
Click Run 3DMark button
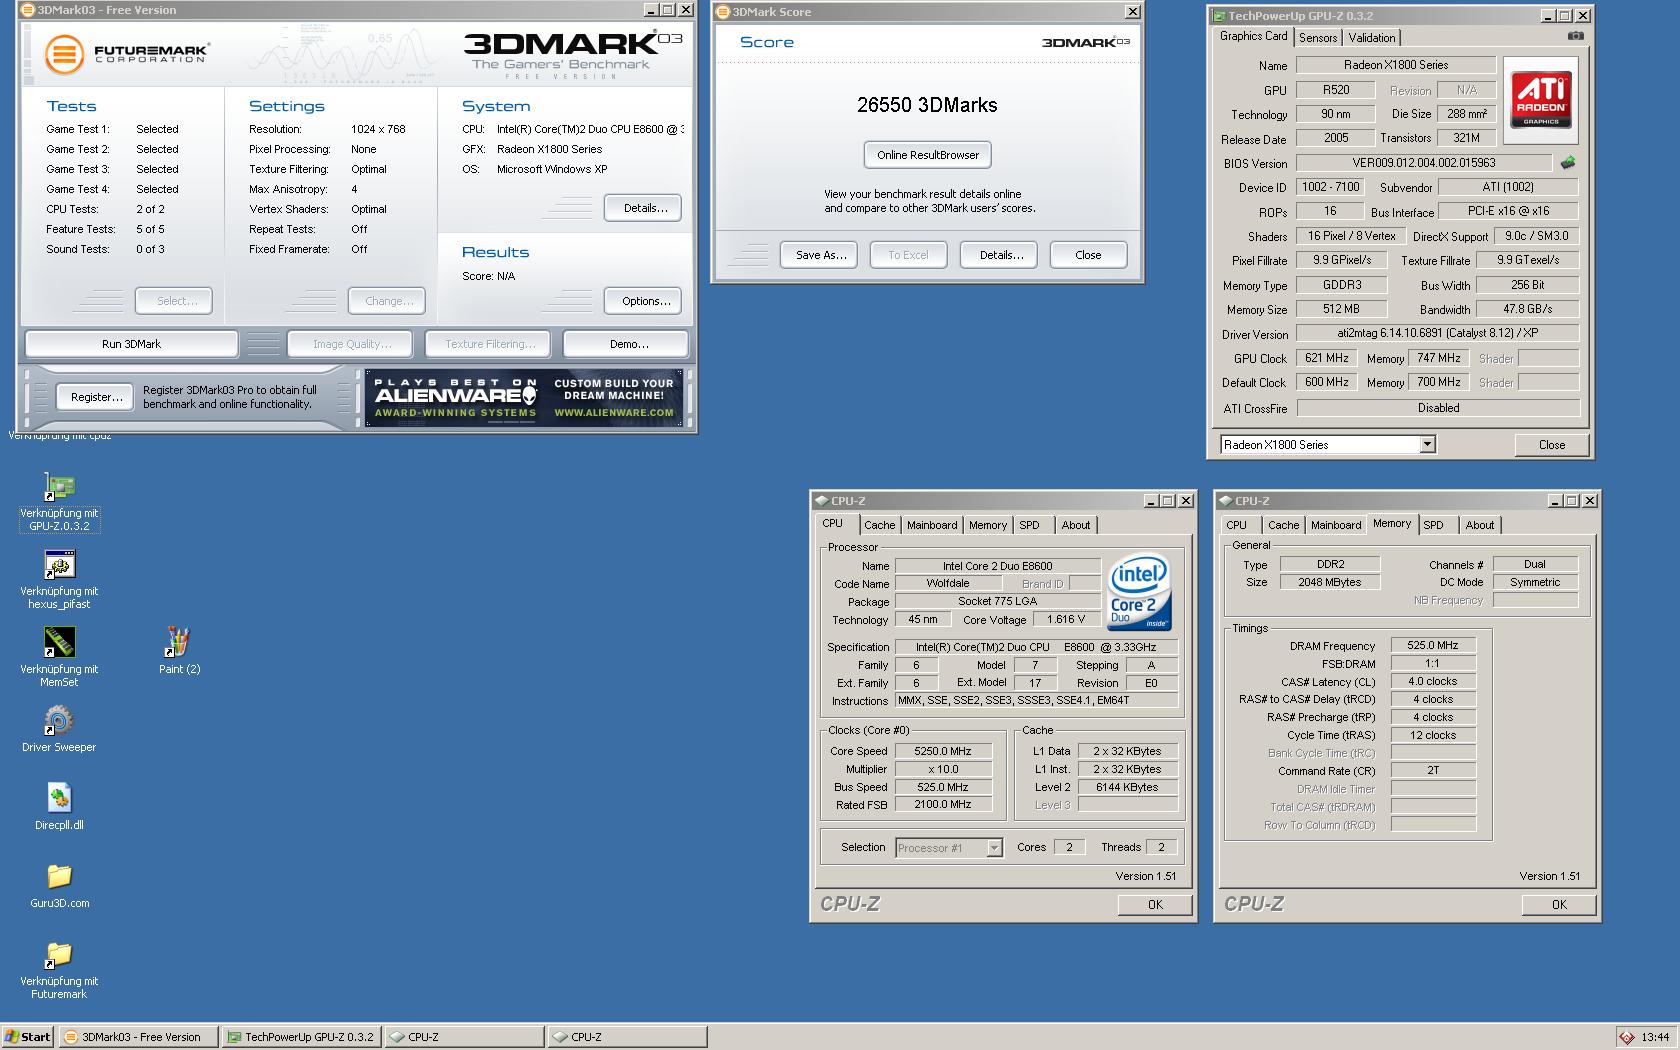pos(131,344)
